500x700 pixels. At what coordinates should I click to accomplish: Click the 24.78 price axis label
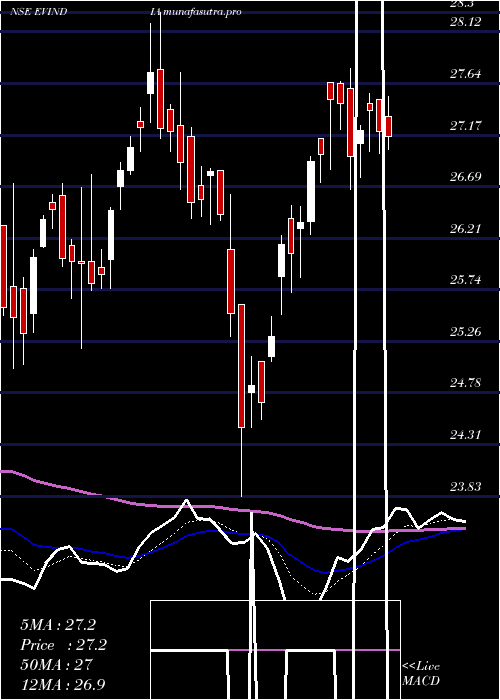466,383
